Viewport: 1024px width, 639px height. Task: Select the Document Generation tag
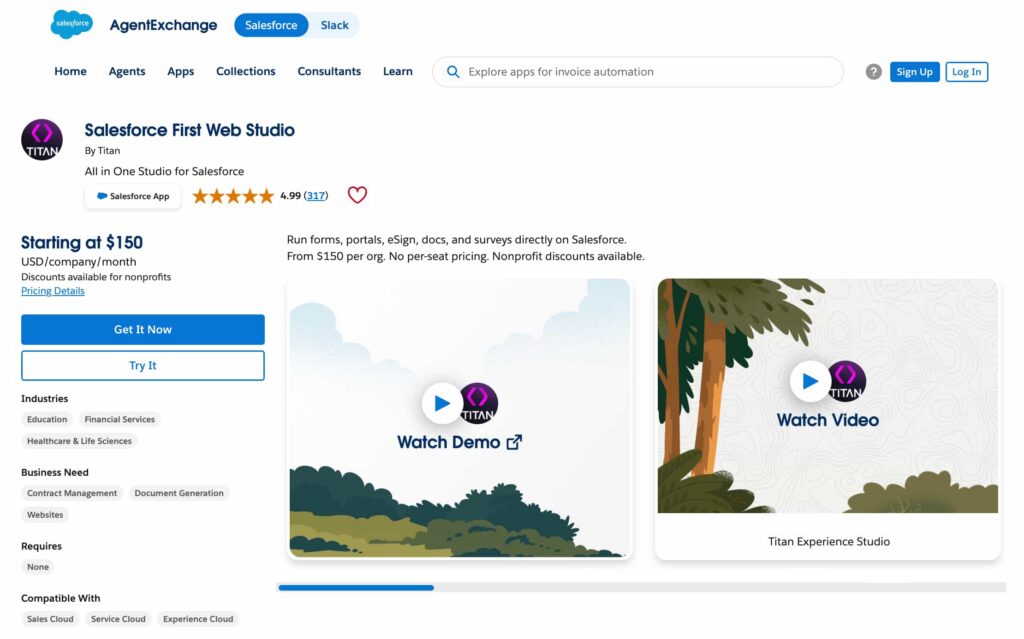pyautogui.click(x=179, y=493)
